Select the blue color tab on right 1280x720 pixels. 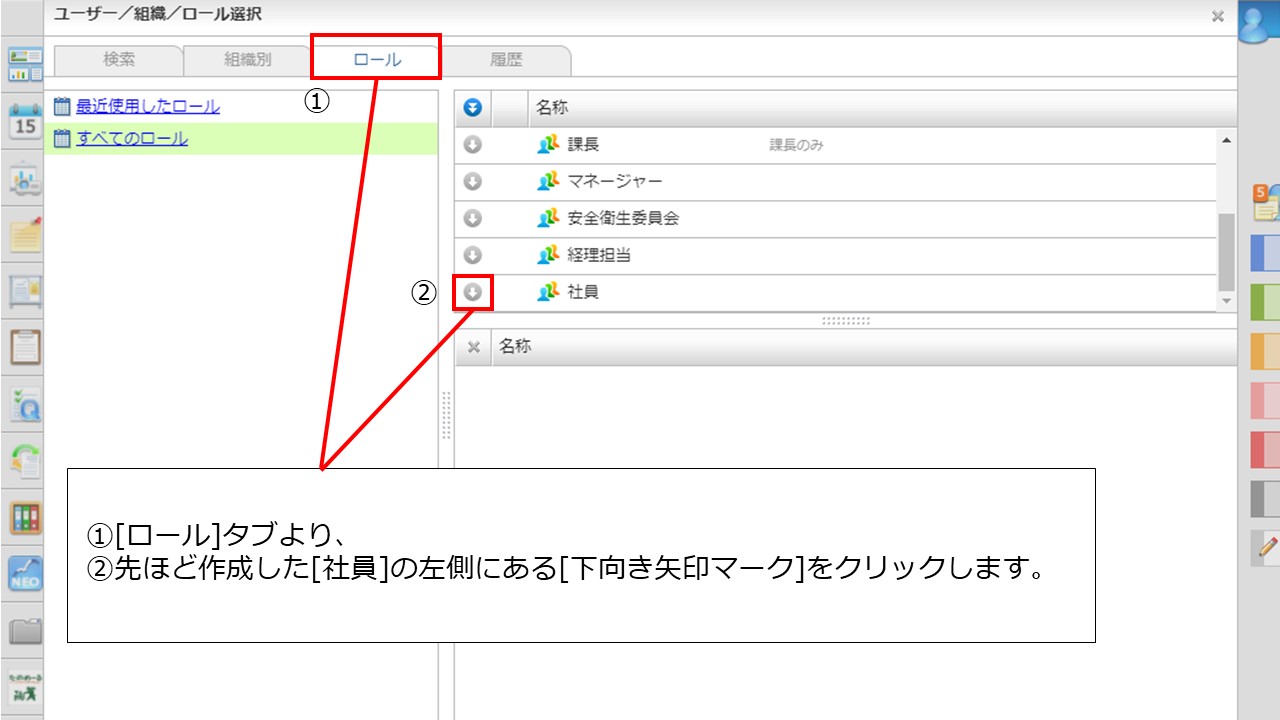(x=1265, y=254)
